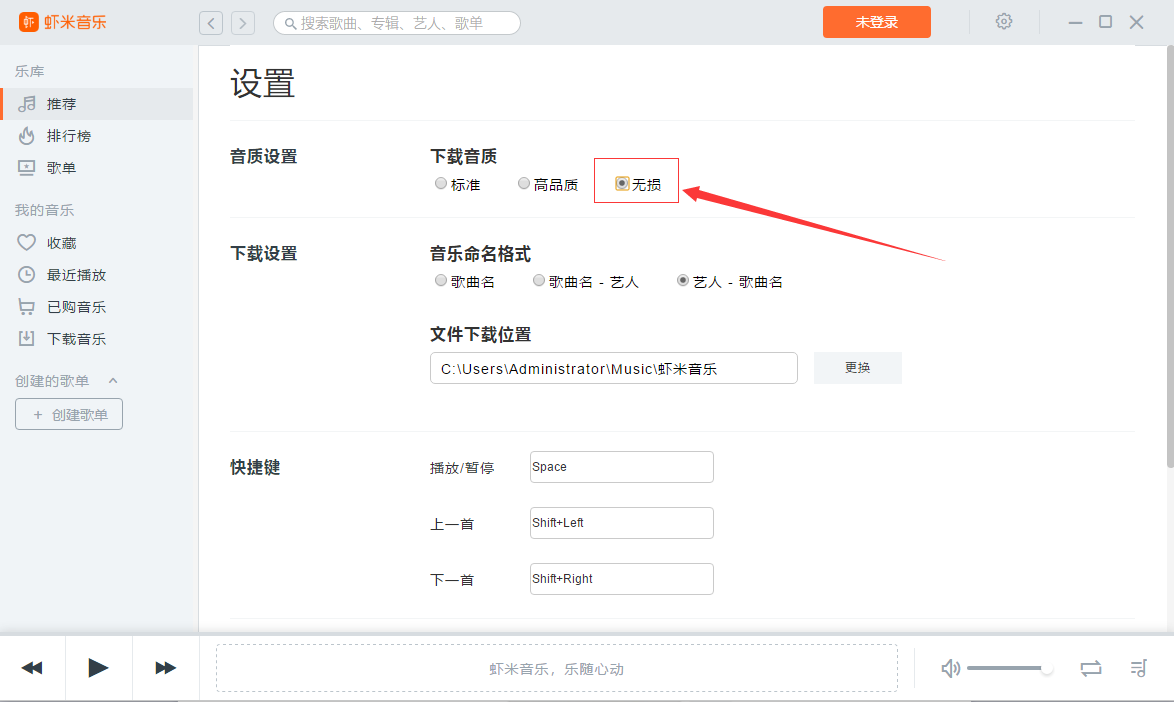Image resolution: width=1174 pixels, height=702 pixels.
Task: Go back with the left arrow button
Action: [x=211, y=23]
